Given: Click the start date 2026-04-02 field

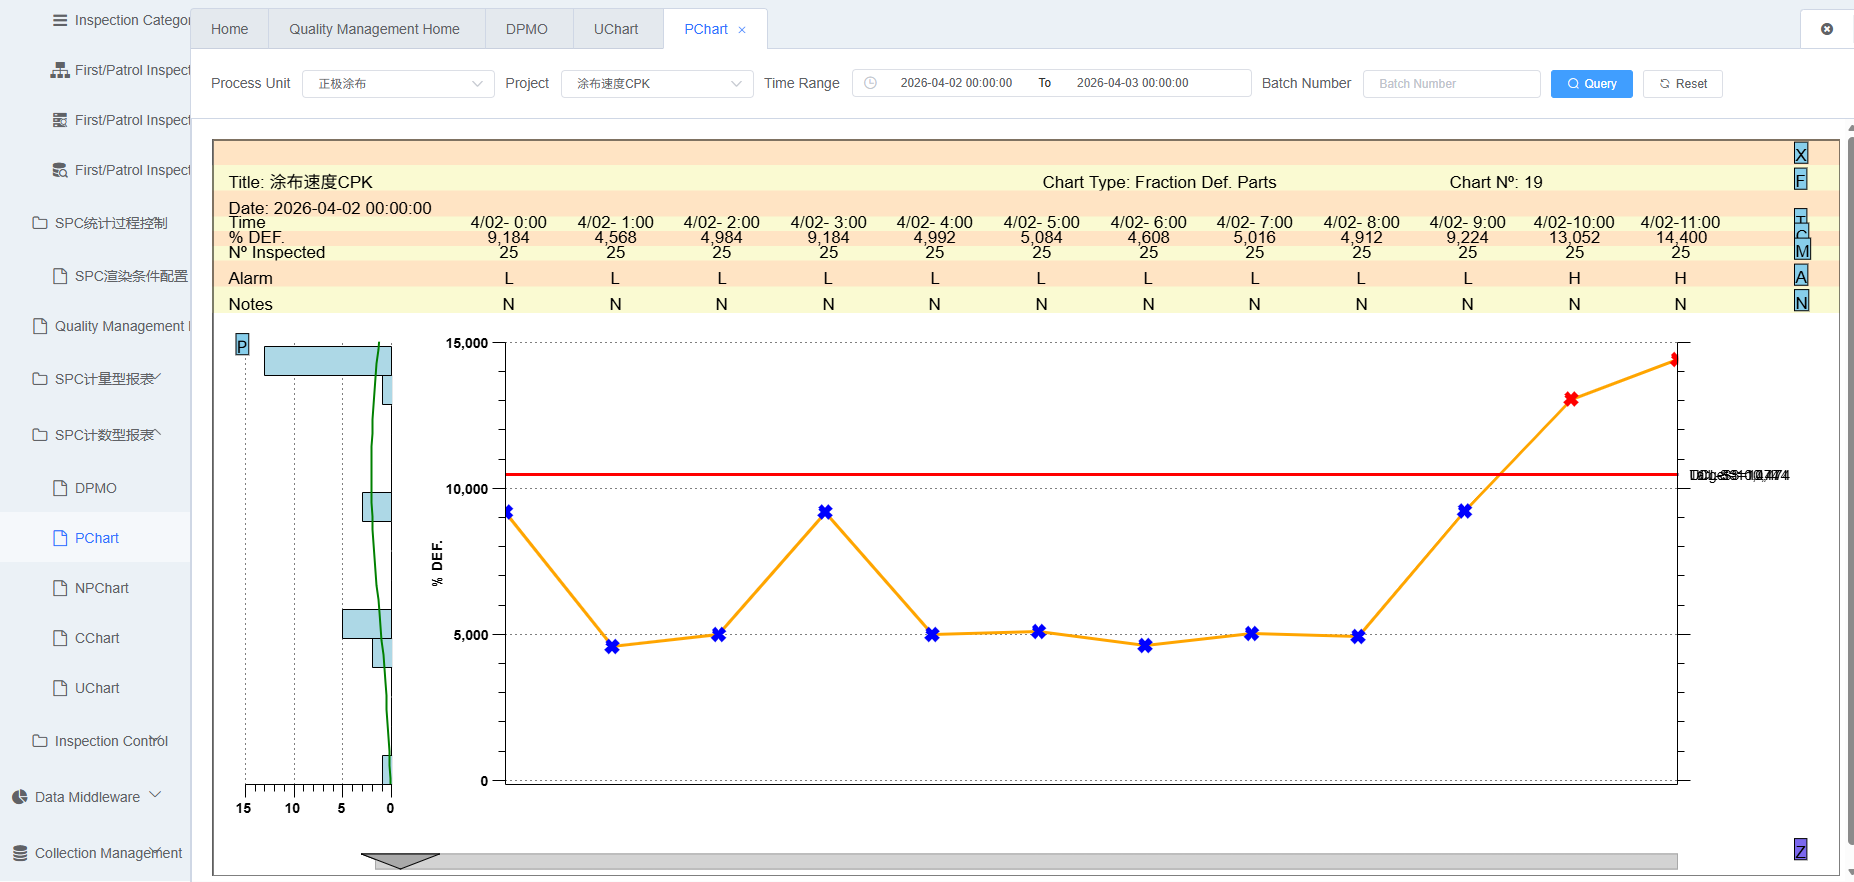Looking at the screenshot, I should tap(956, 83).
